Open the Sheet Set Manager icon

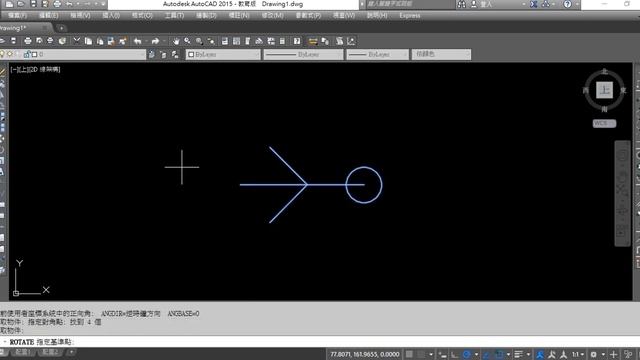pos(259,41)
